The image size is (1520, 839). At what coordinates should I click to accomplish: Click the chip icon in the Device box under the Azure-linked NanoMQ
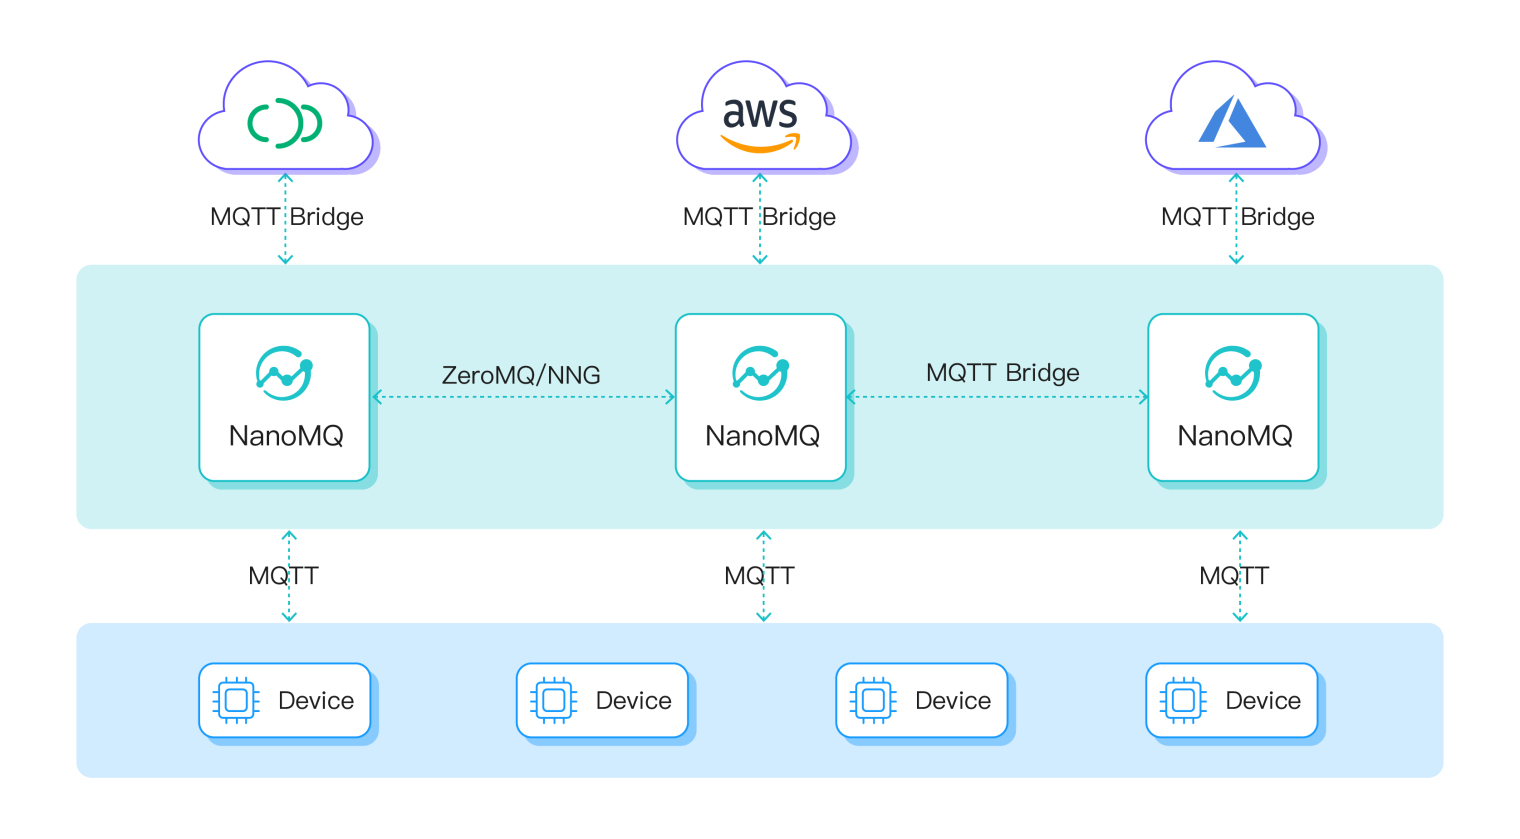[x=1183, y=701]
